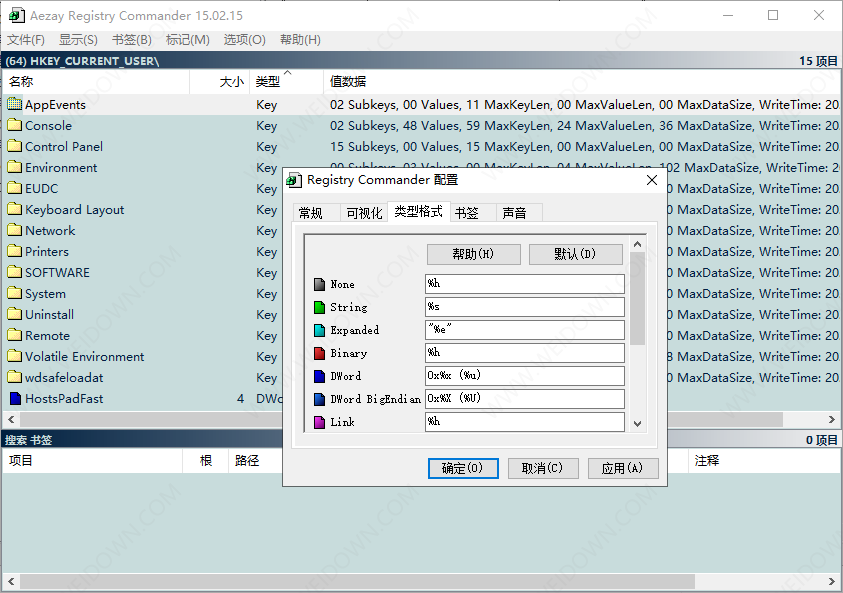Viewport: 843px width, 593px height.
Task: Open the 文件(F) menu
Action: [26, 40]
